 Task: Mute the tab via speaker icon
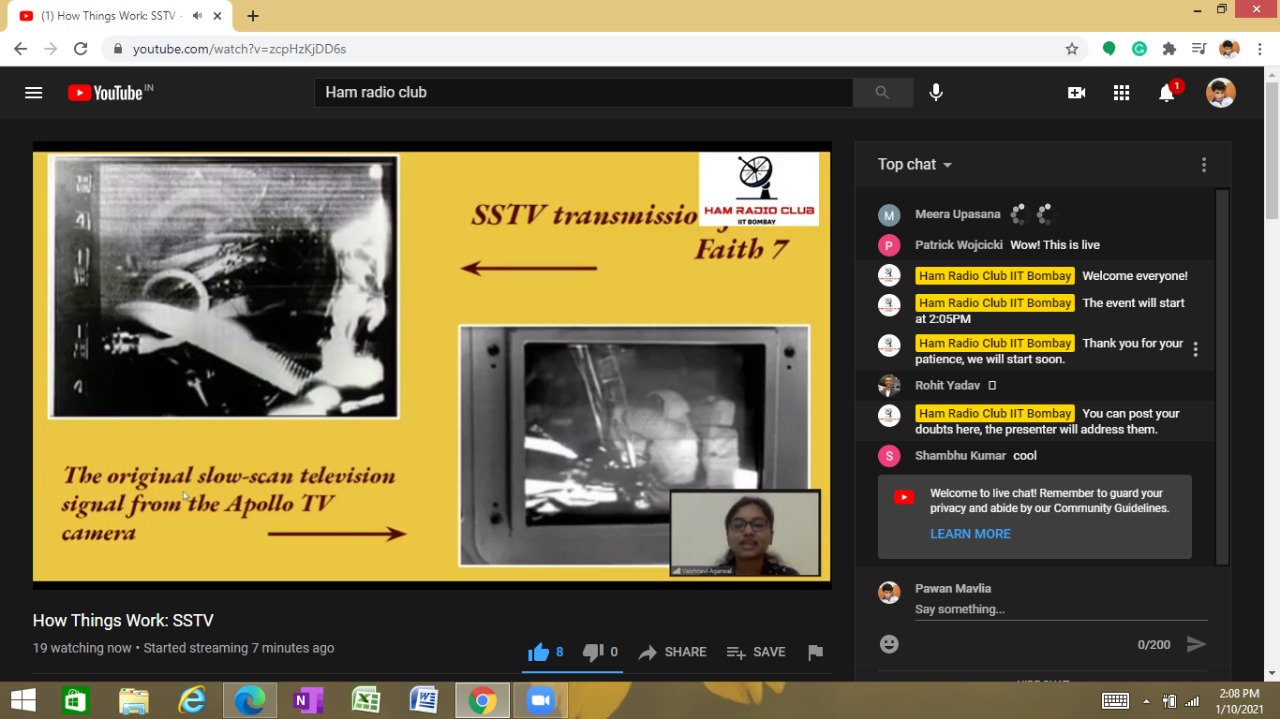tap(197, 16)
